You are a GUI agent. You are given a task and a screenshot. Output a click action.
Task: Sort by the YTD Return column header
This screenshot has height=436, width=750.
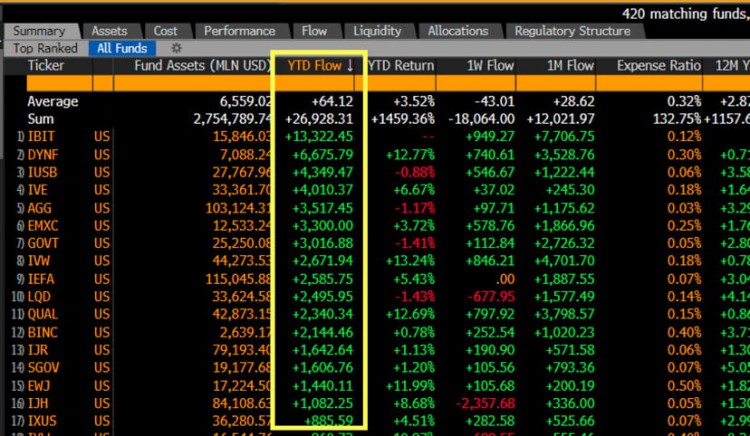coord(401,65)
